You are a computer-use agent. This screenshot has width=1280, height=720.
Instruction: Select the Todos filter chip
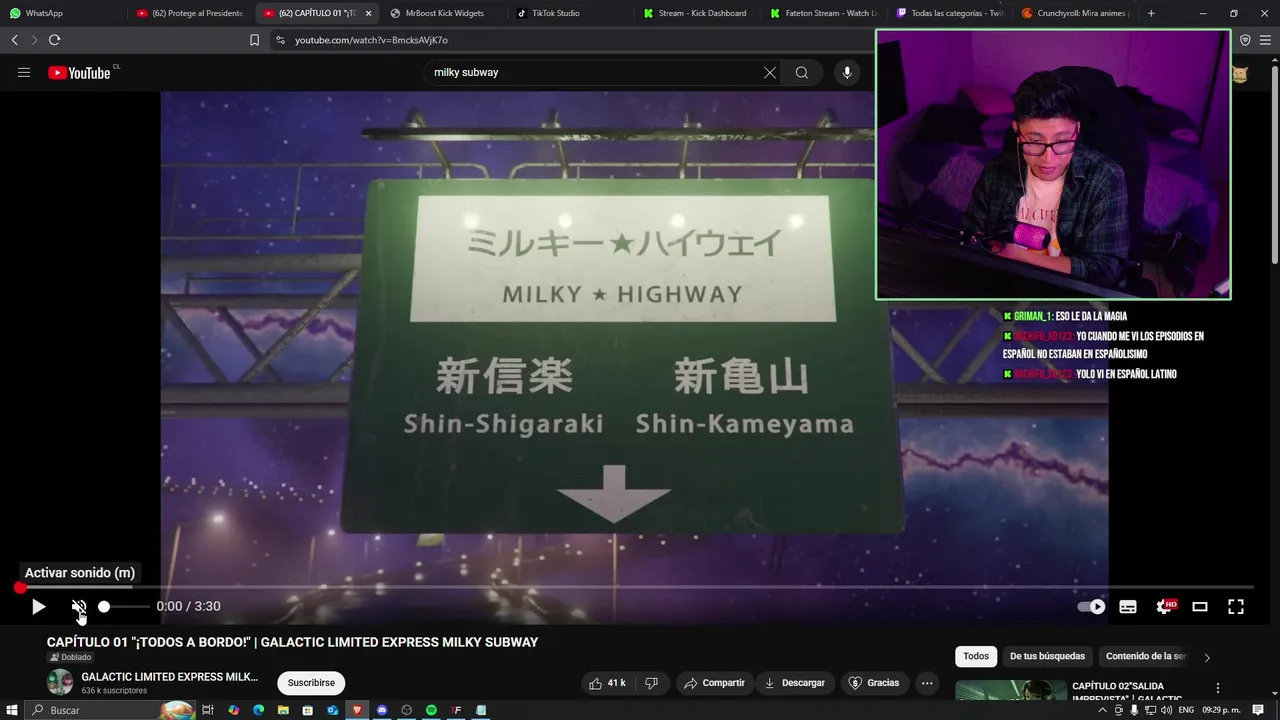(x=976, y=656)
